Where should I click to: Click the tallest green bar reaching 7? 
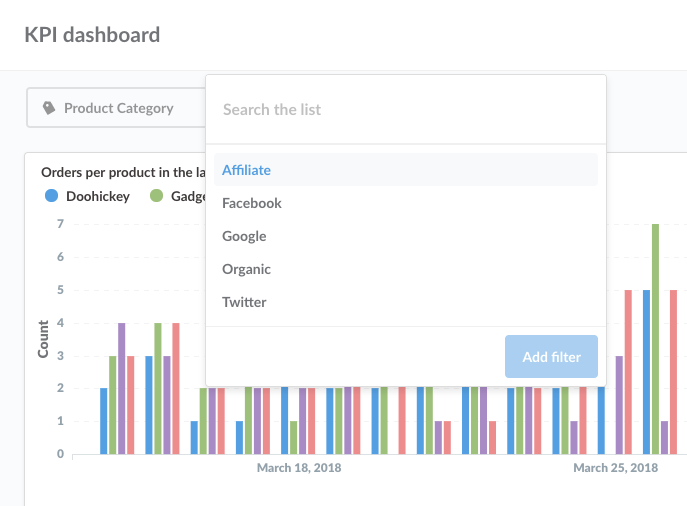(655, 338)
